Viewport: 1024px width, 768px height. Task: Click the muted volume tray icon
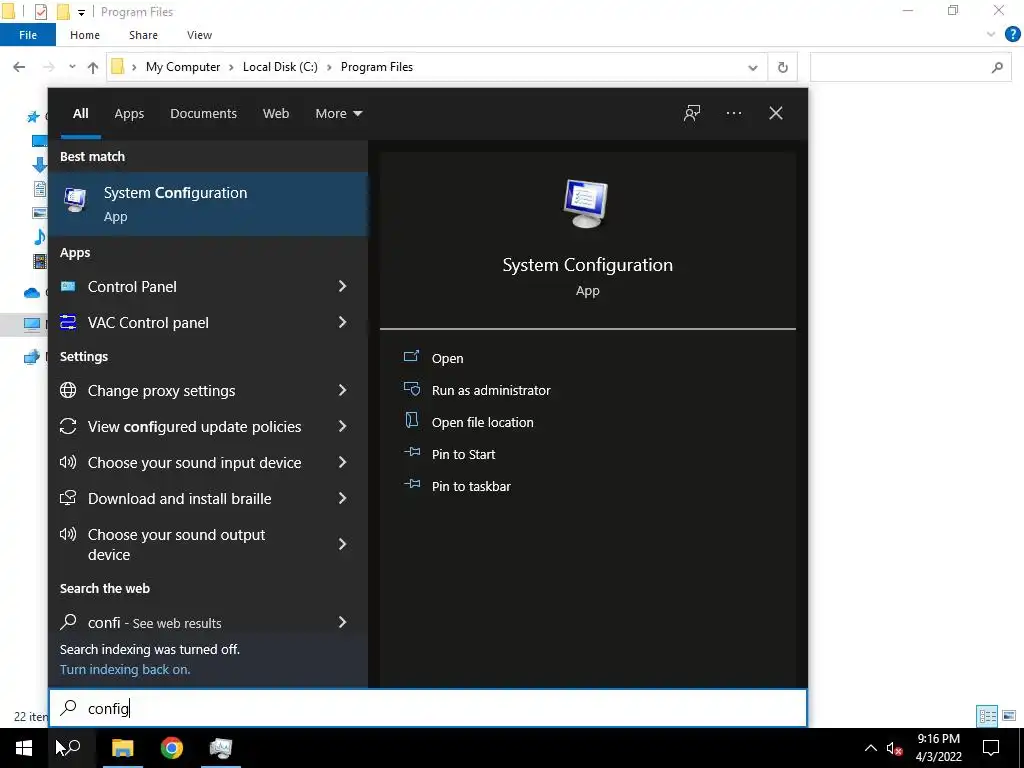[x=894, y=748]
